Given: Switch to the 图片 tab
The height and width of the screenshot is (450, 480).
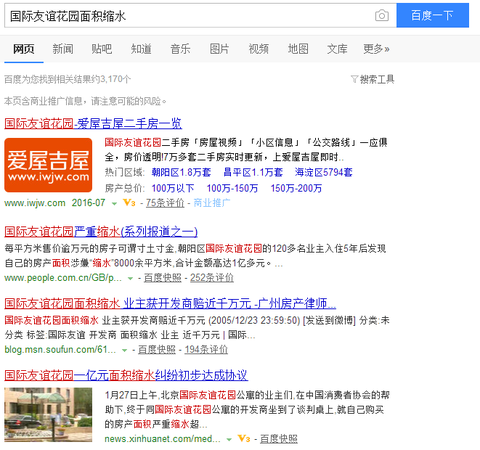Looking at the screenshot, I should pos(219,49).
